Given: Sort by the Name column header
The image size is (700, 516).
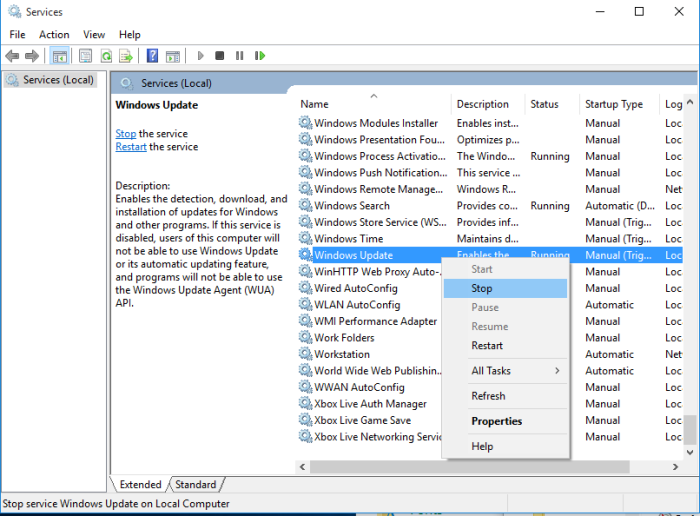Looking at the screenshot, I should [374, 104].
